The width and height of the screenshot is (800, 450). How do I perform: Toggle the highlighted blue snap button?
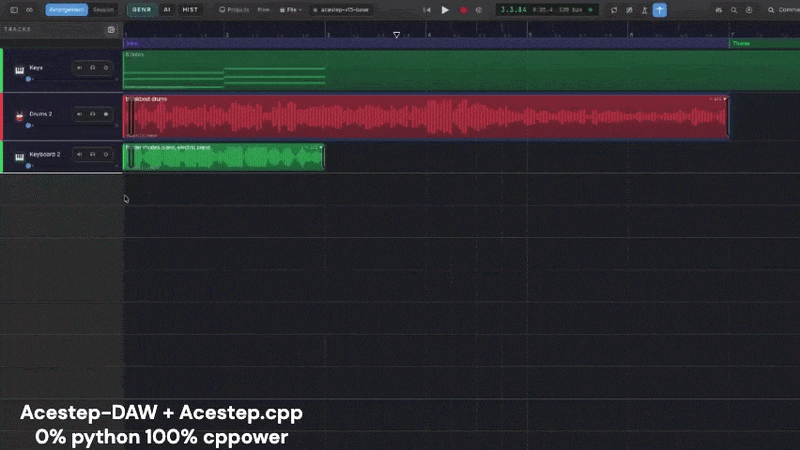pyautogui.click(x=660, y=10)
